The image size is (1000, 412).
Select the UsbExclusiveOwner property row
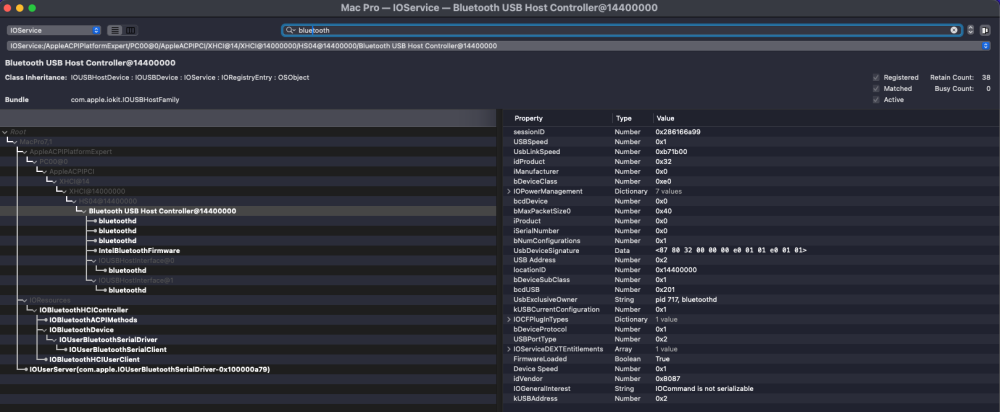click(751, 300)
